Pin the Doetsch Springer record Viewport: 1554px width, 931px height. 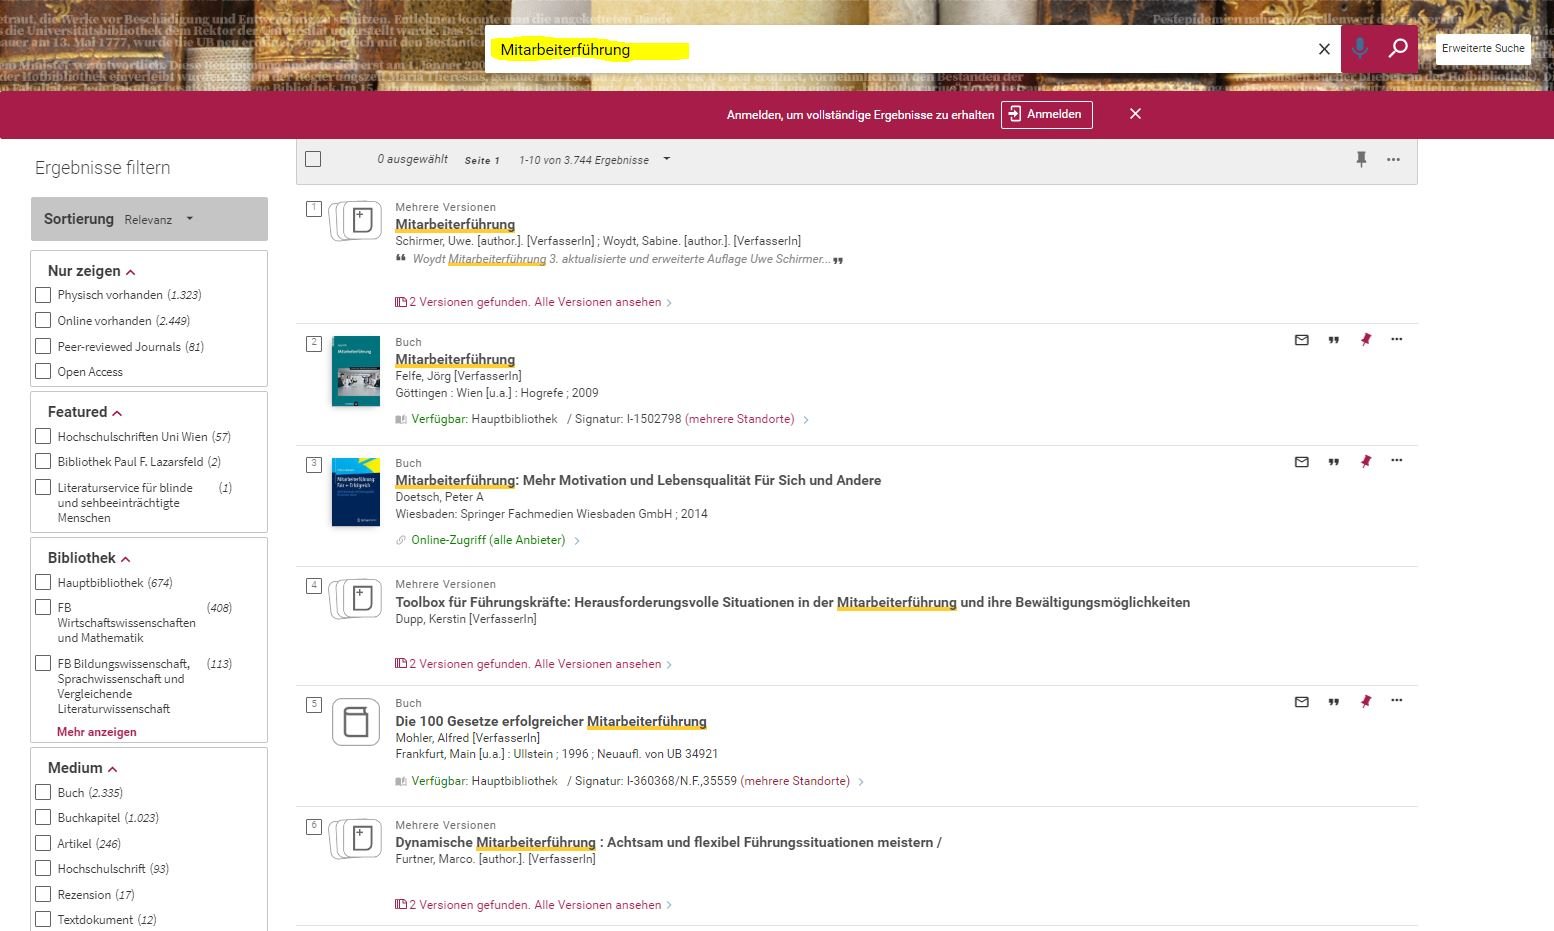[1365, 462]
